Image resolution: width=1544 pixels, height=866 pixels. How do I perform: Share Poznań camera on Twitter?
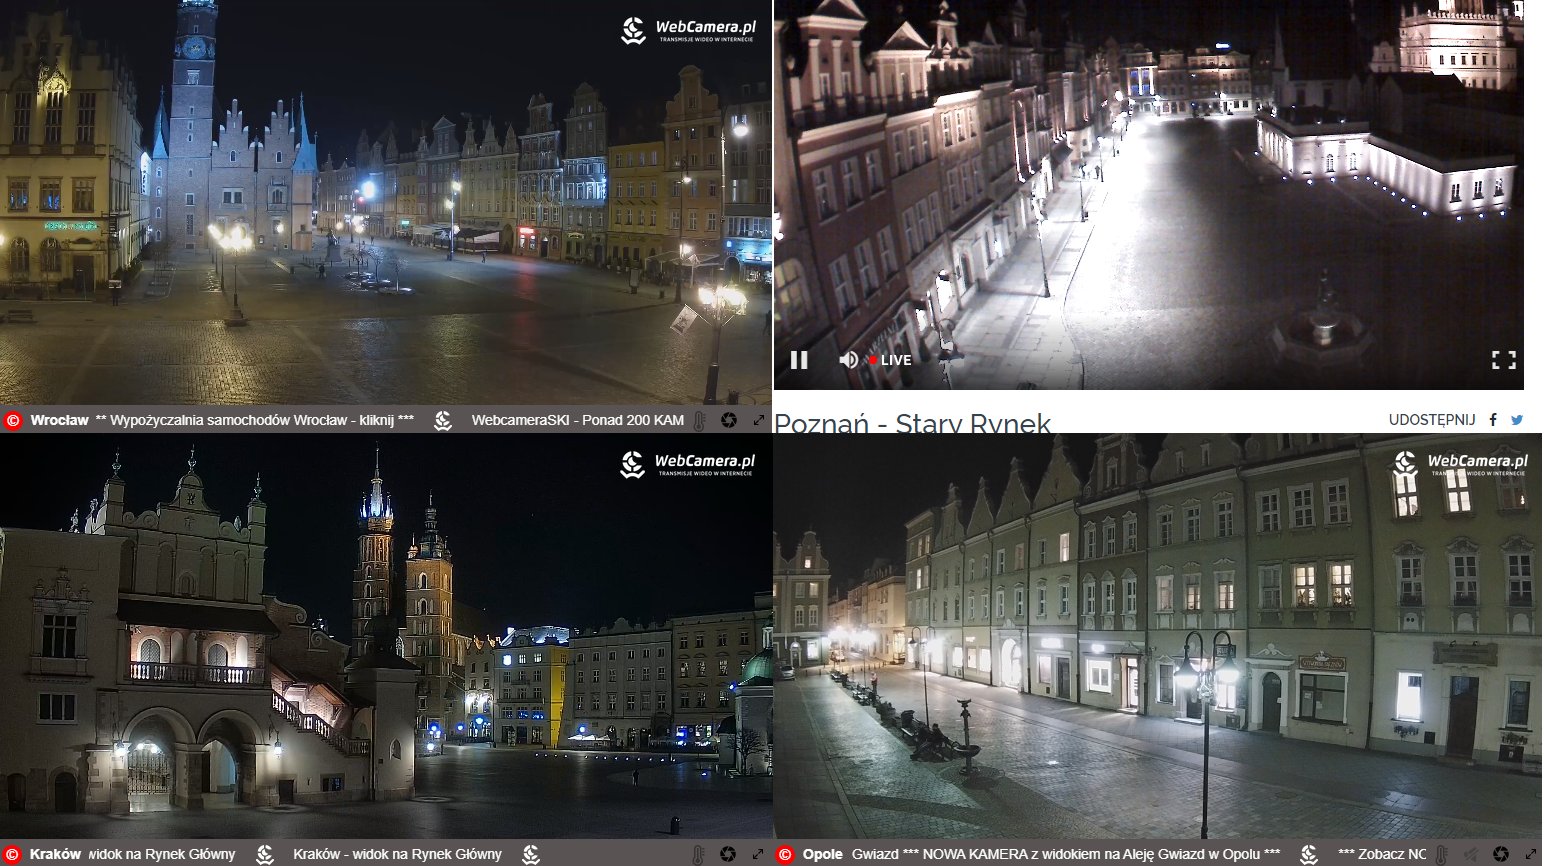point(1517,420)
